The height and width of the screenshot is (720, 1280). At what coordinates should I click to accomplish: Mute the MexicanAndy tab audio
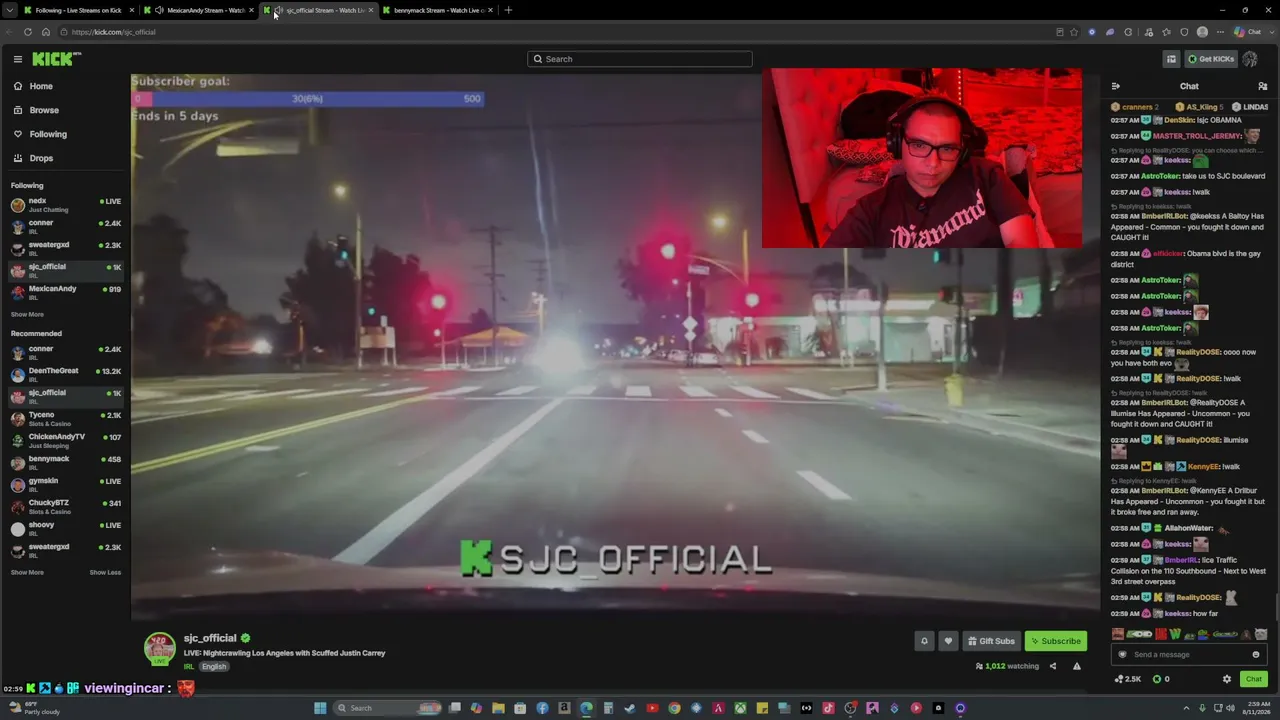[159, 10]
